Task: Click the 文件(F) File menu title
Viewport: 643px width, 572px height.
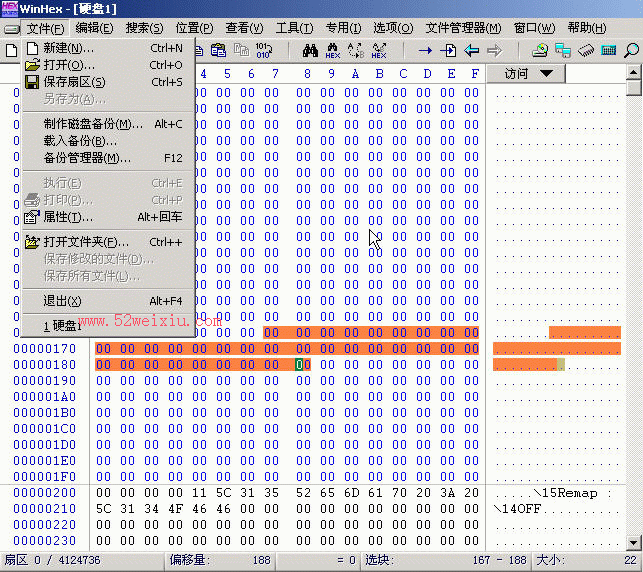Action: [46, 29]
